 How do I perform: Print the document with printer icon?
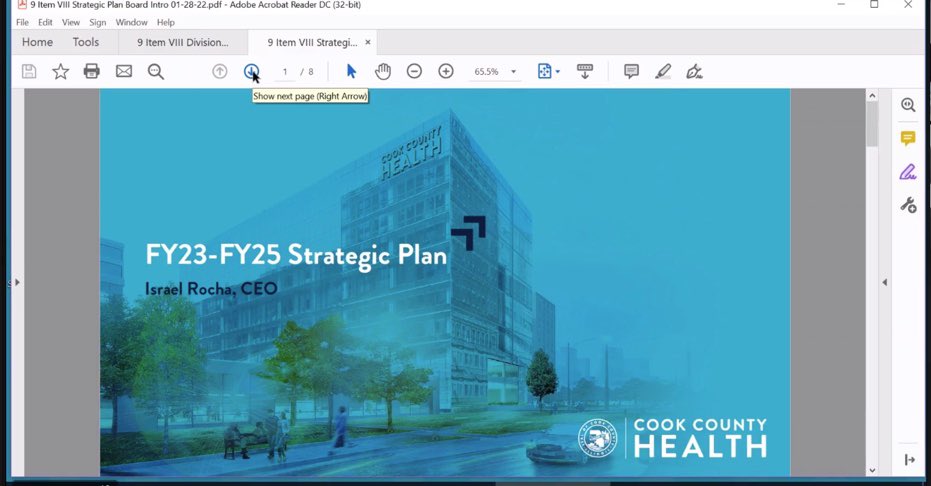[91, 72]
